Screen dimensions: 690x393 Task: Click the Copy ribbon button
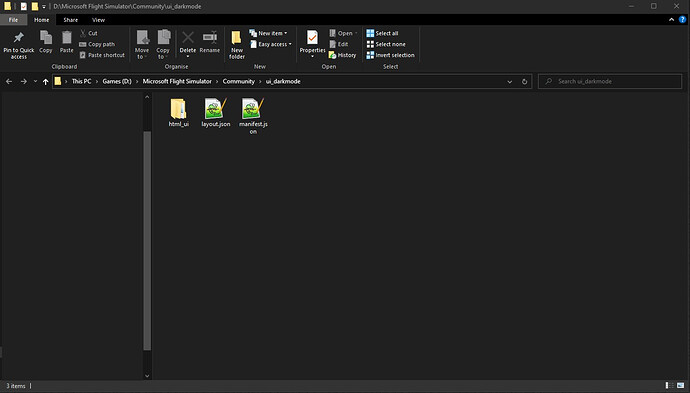(x=46, y=42)
